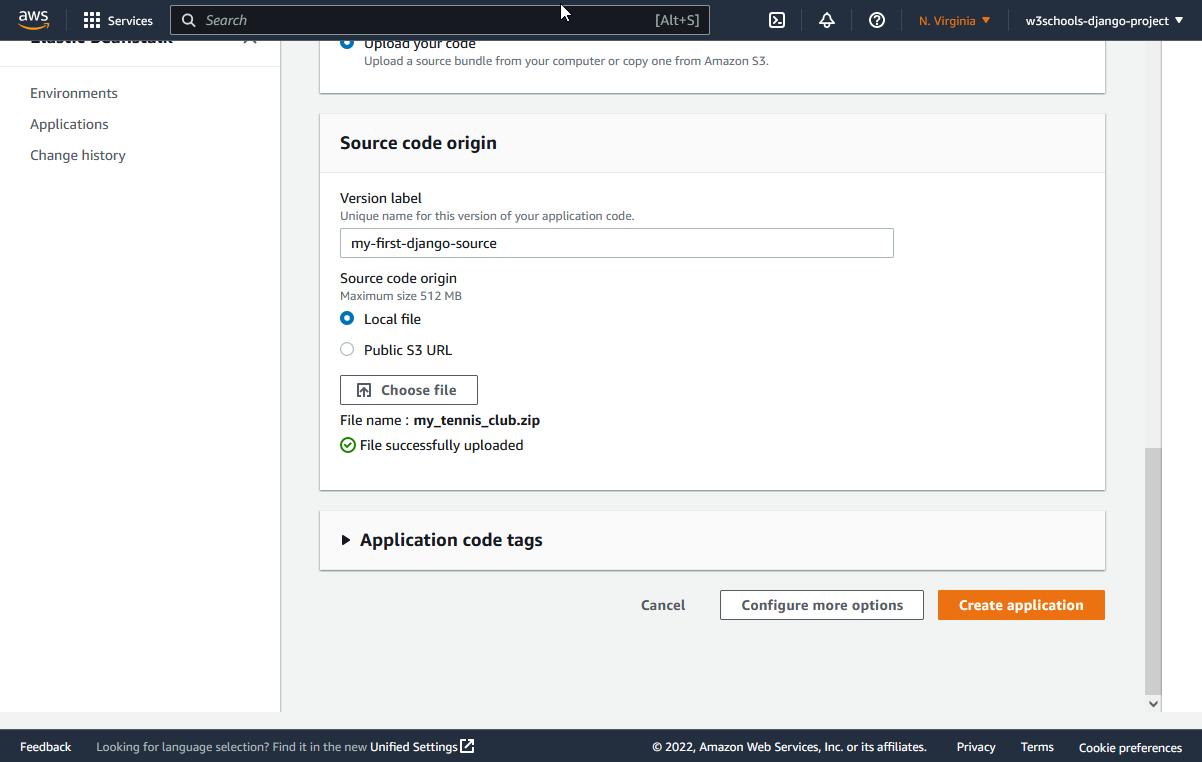Open the help question mark icon
Viewport: 1202px width, 762px height.
pyautogui.click(x=877, y=20)
